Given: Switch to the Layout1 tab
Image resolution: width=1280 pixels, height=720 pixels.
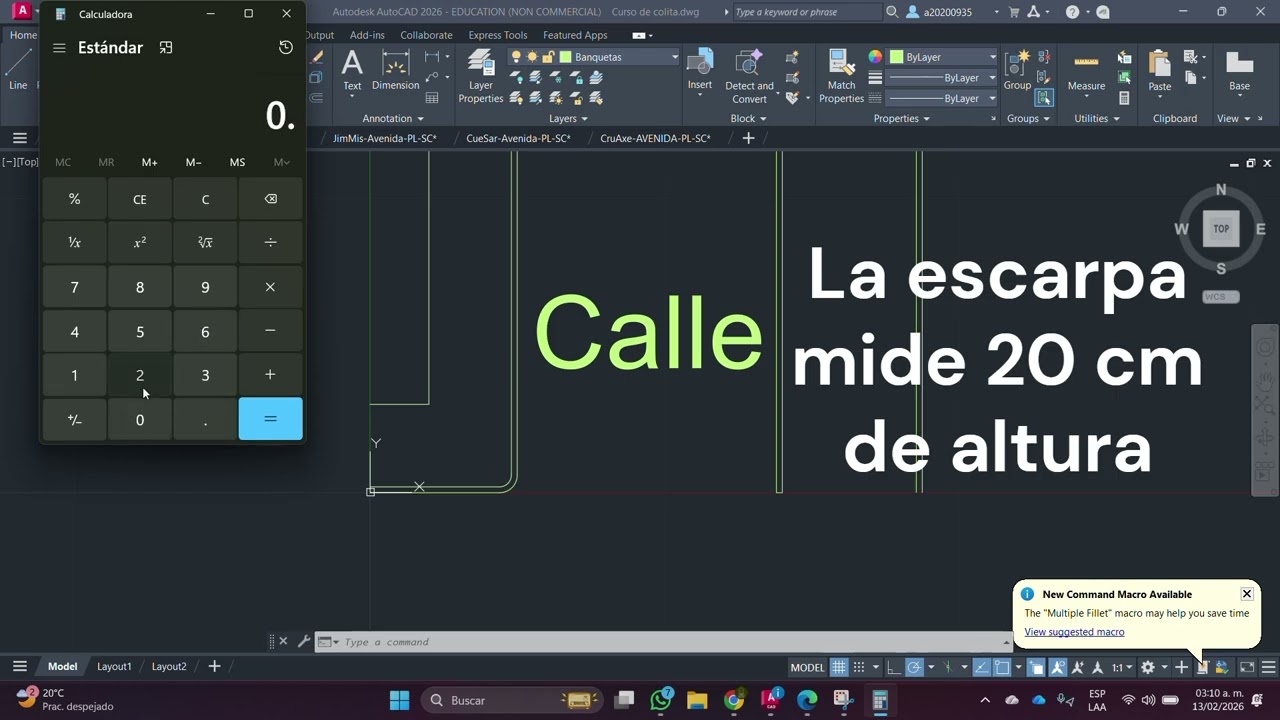Looking at the screenshot, I should [x=114, y=666].
